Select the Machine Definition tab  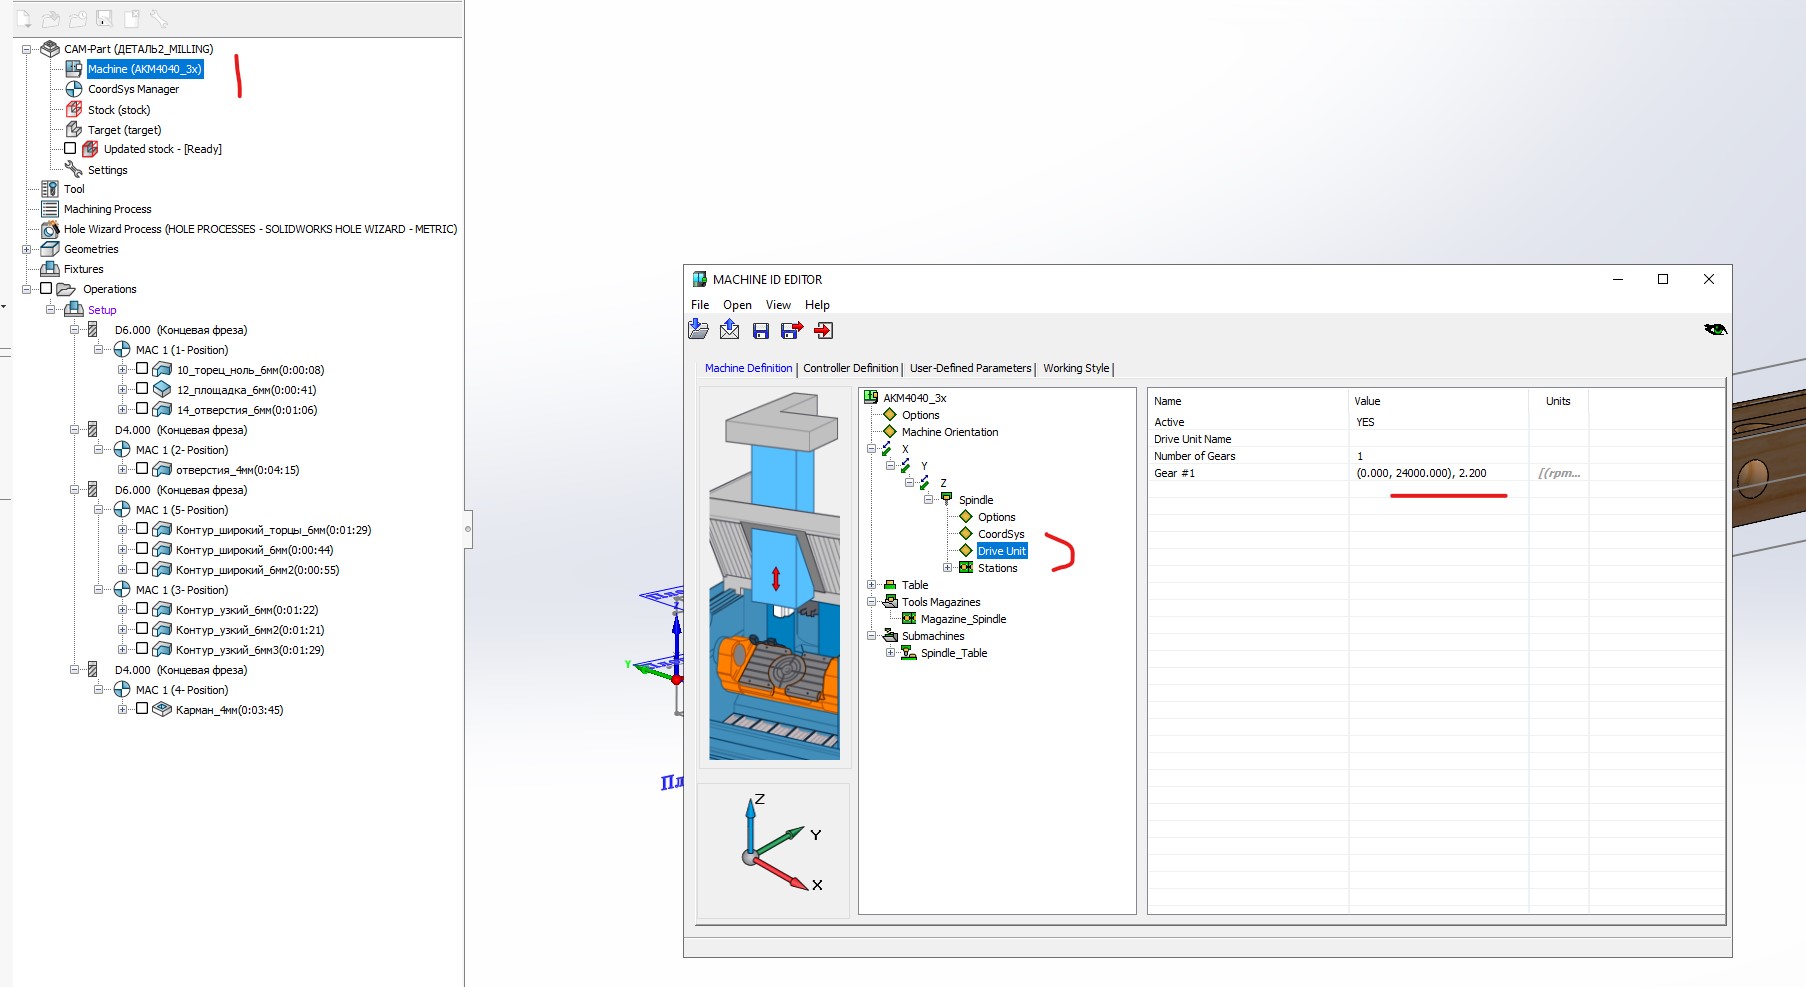click(x=748, y=368)
